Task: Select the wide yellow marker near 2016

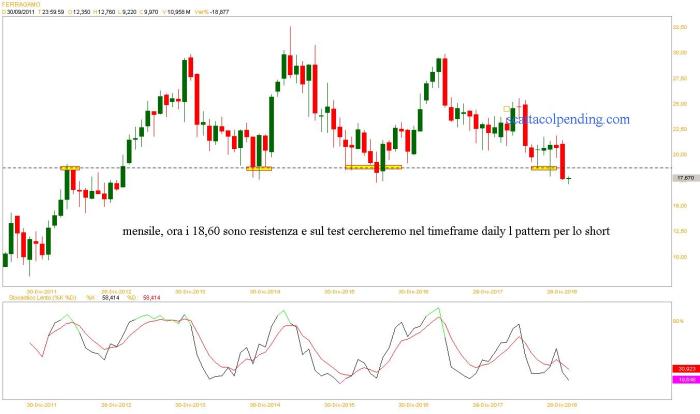Action: 373,167
